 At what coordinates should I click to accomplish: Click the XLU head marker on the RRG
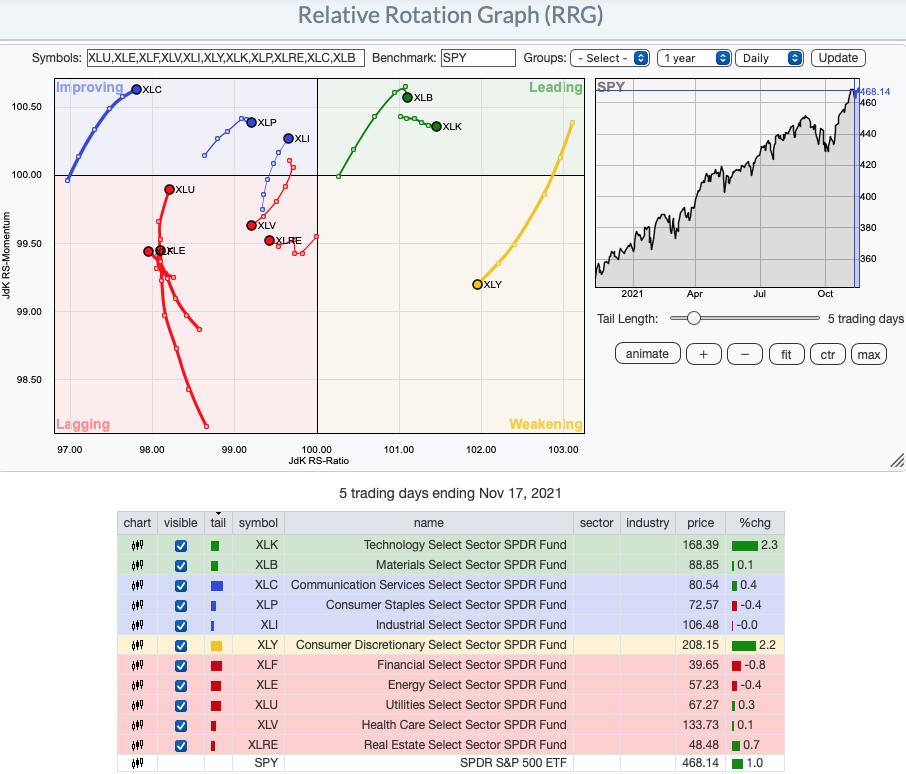coord(169,189)
